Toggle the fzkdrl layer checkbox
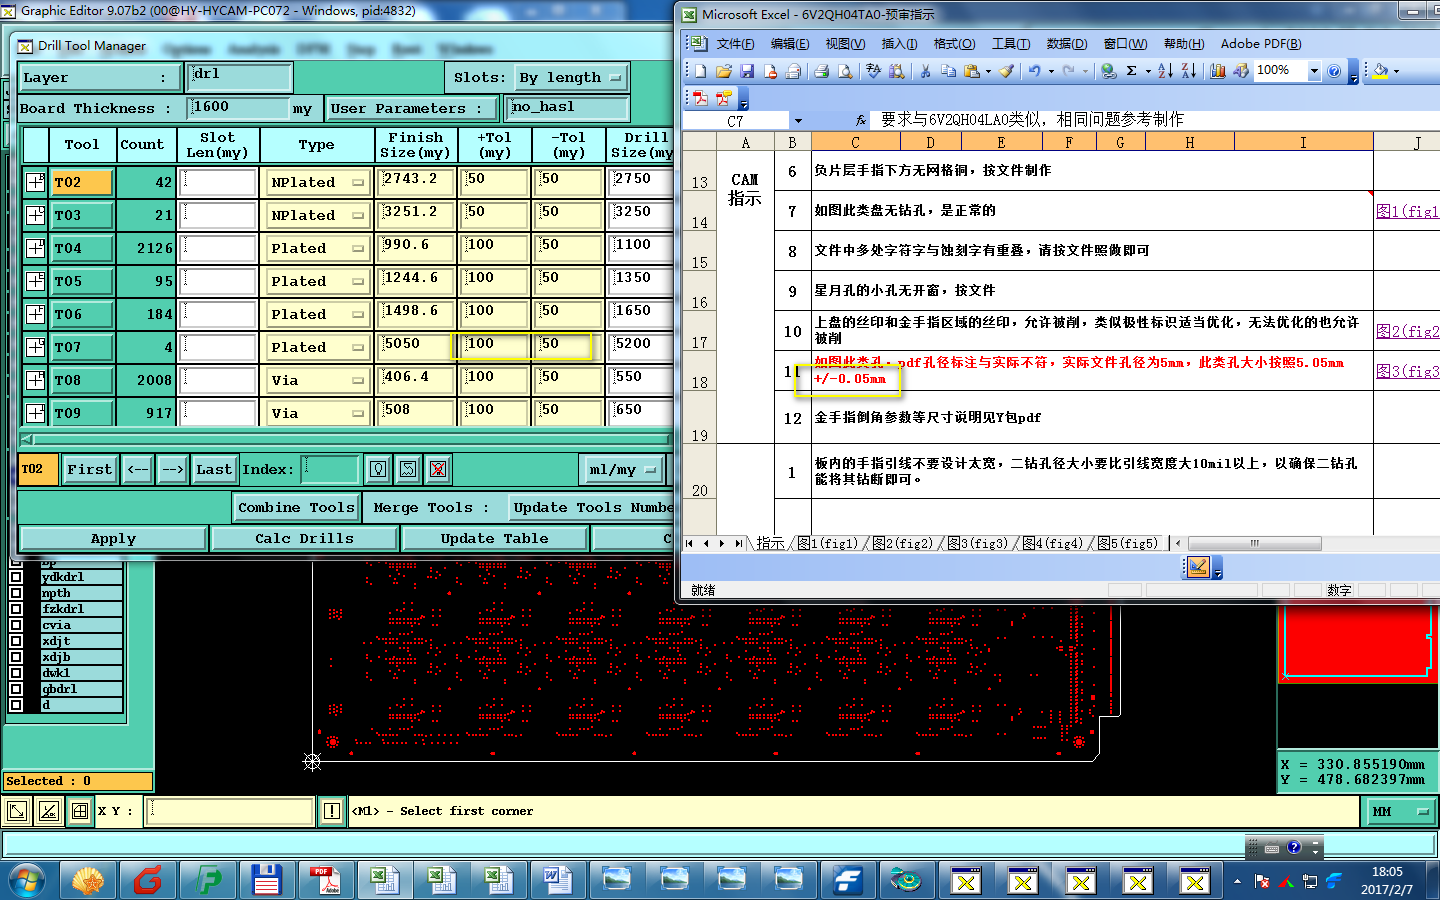 pos(15,609)
